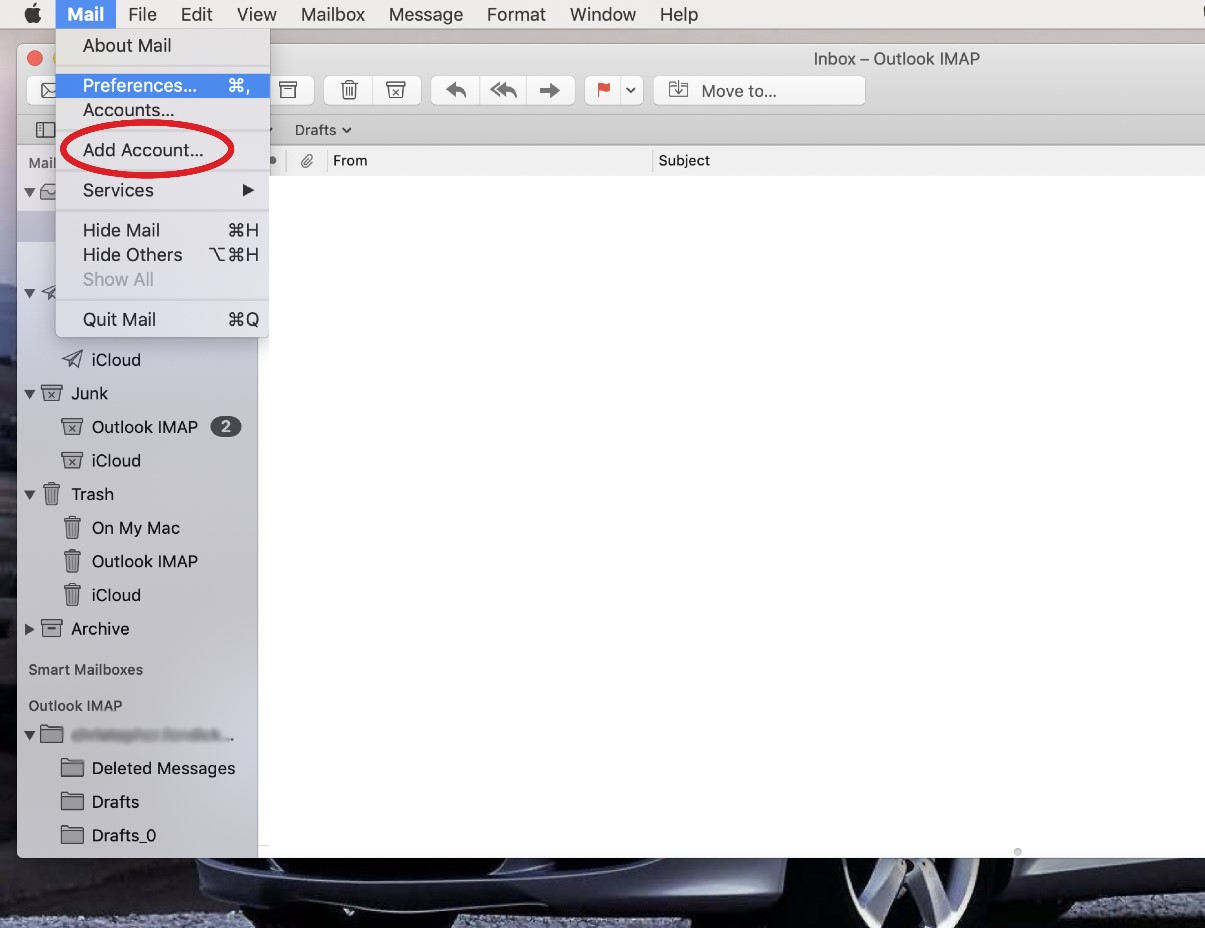Collapse the blurred Outlook account folder
The image size is (1205, 928).
pos(30,735)
